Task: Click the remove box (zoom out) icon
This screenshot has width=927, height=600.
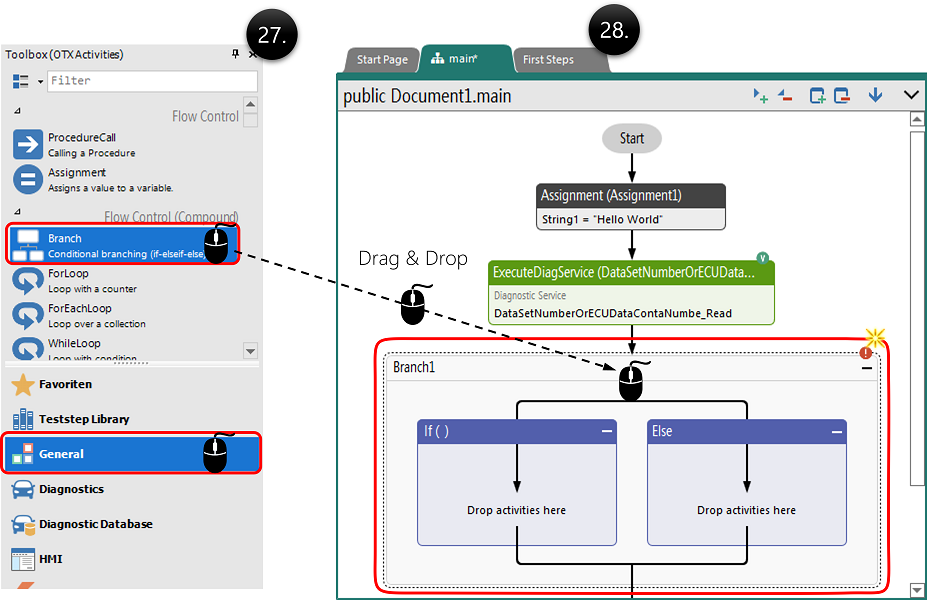Action: pyautogui.click(x=842, y=96)
